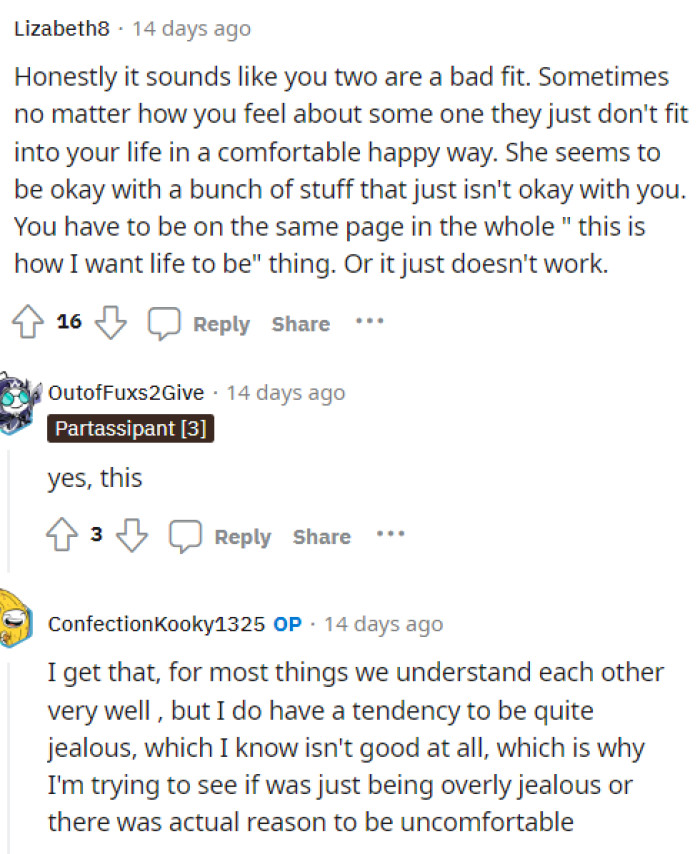Image resolution: width=700 pixels, height=854 pixels.
Task: Click Reply under Lizabeth8's comment
Action: (x=222, y=324)
